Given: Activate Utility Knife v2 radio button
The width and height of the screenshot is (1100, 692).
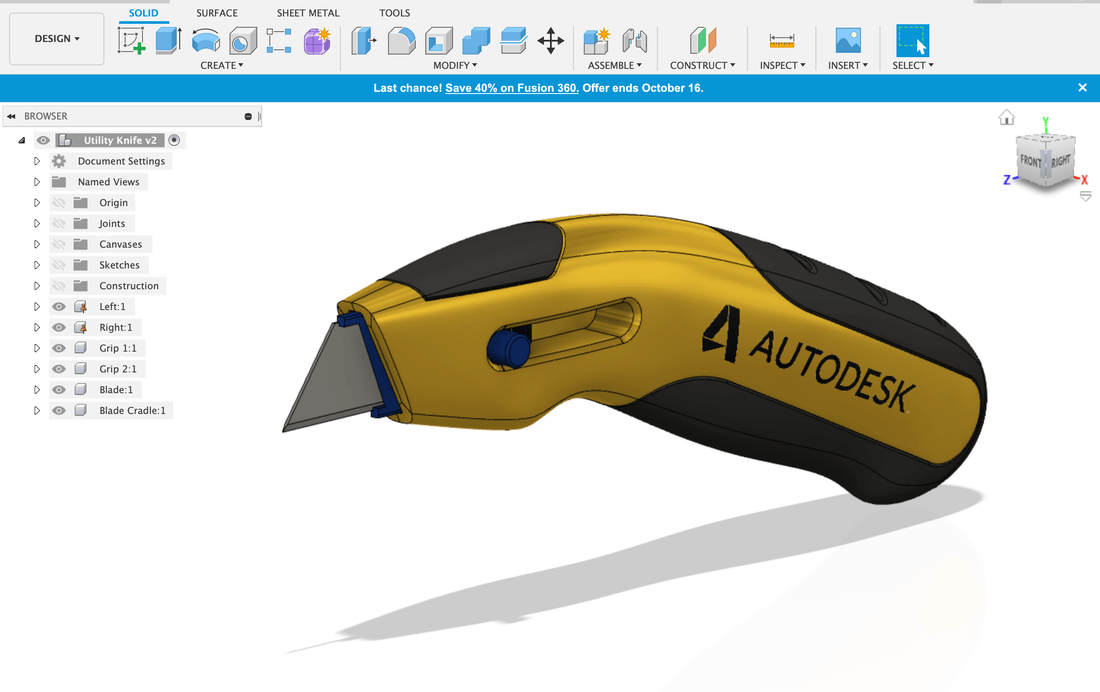Looking at the screenshot, I should [x=174, y=140].
